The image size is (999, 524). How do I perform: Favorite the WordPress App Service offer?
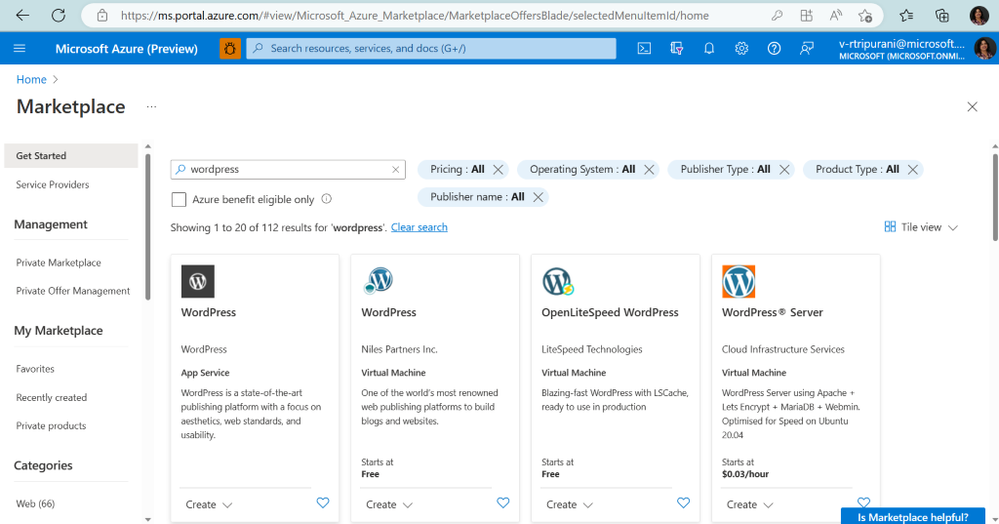pyautogui.click(x=323, y=503)
